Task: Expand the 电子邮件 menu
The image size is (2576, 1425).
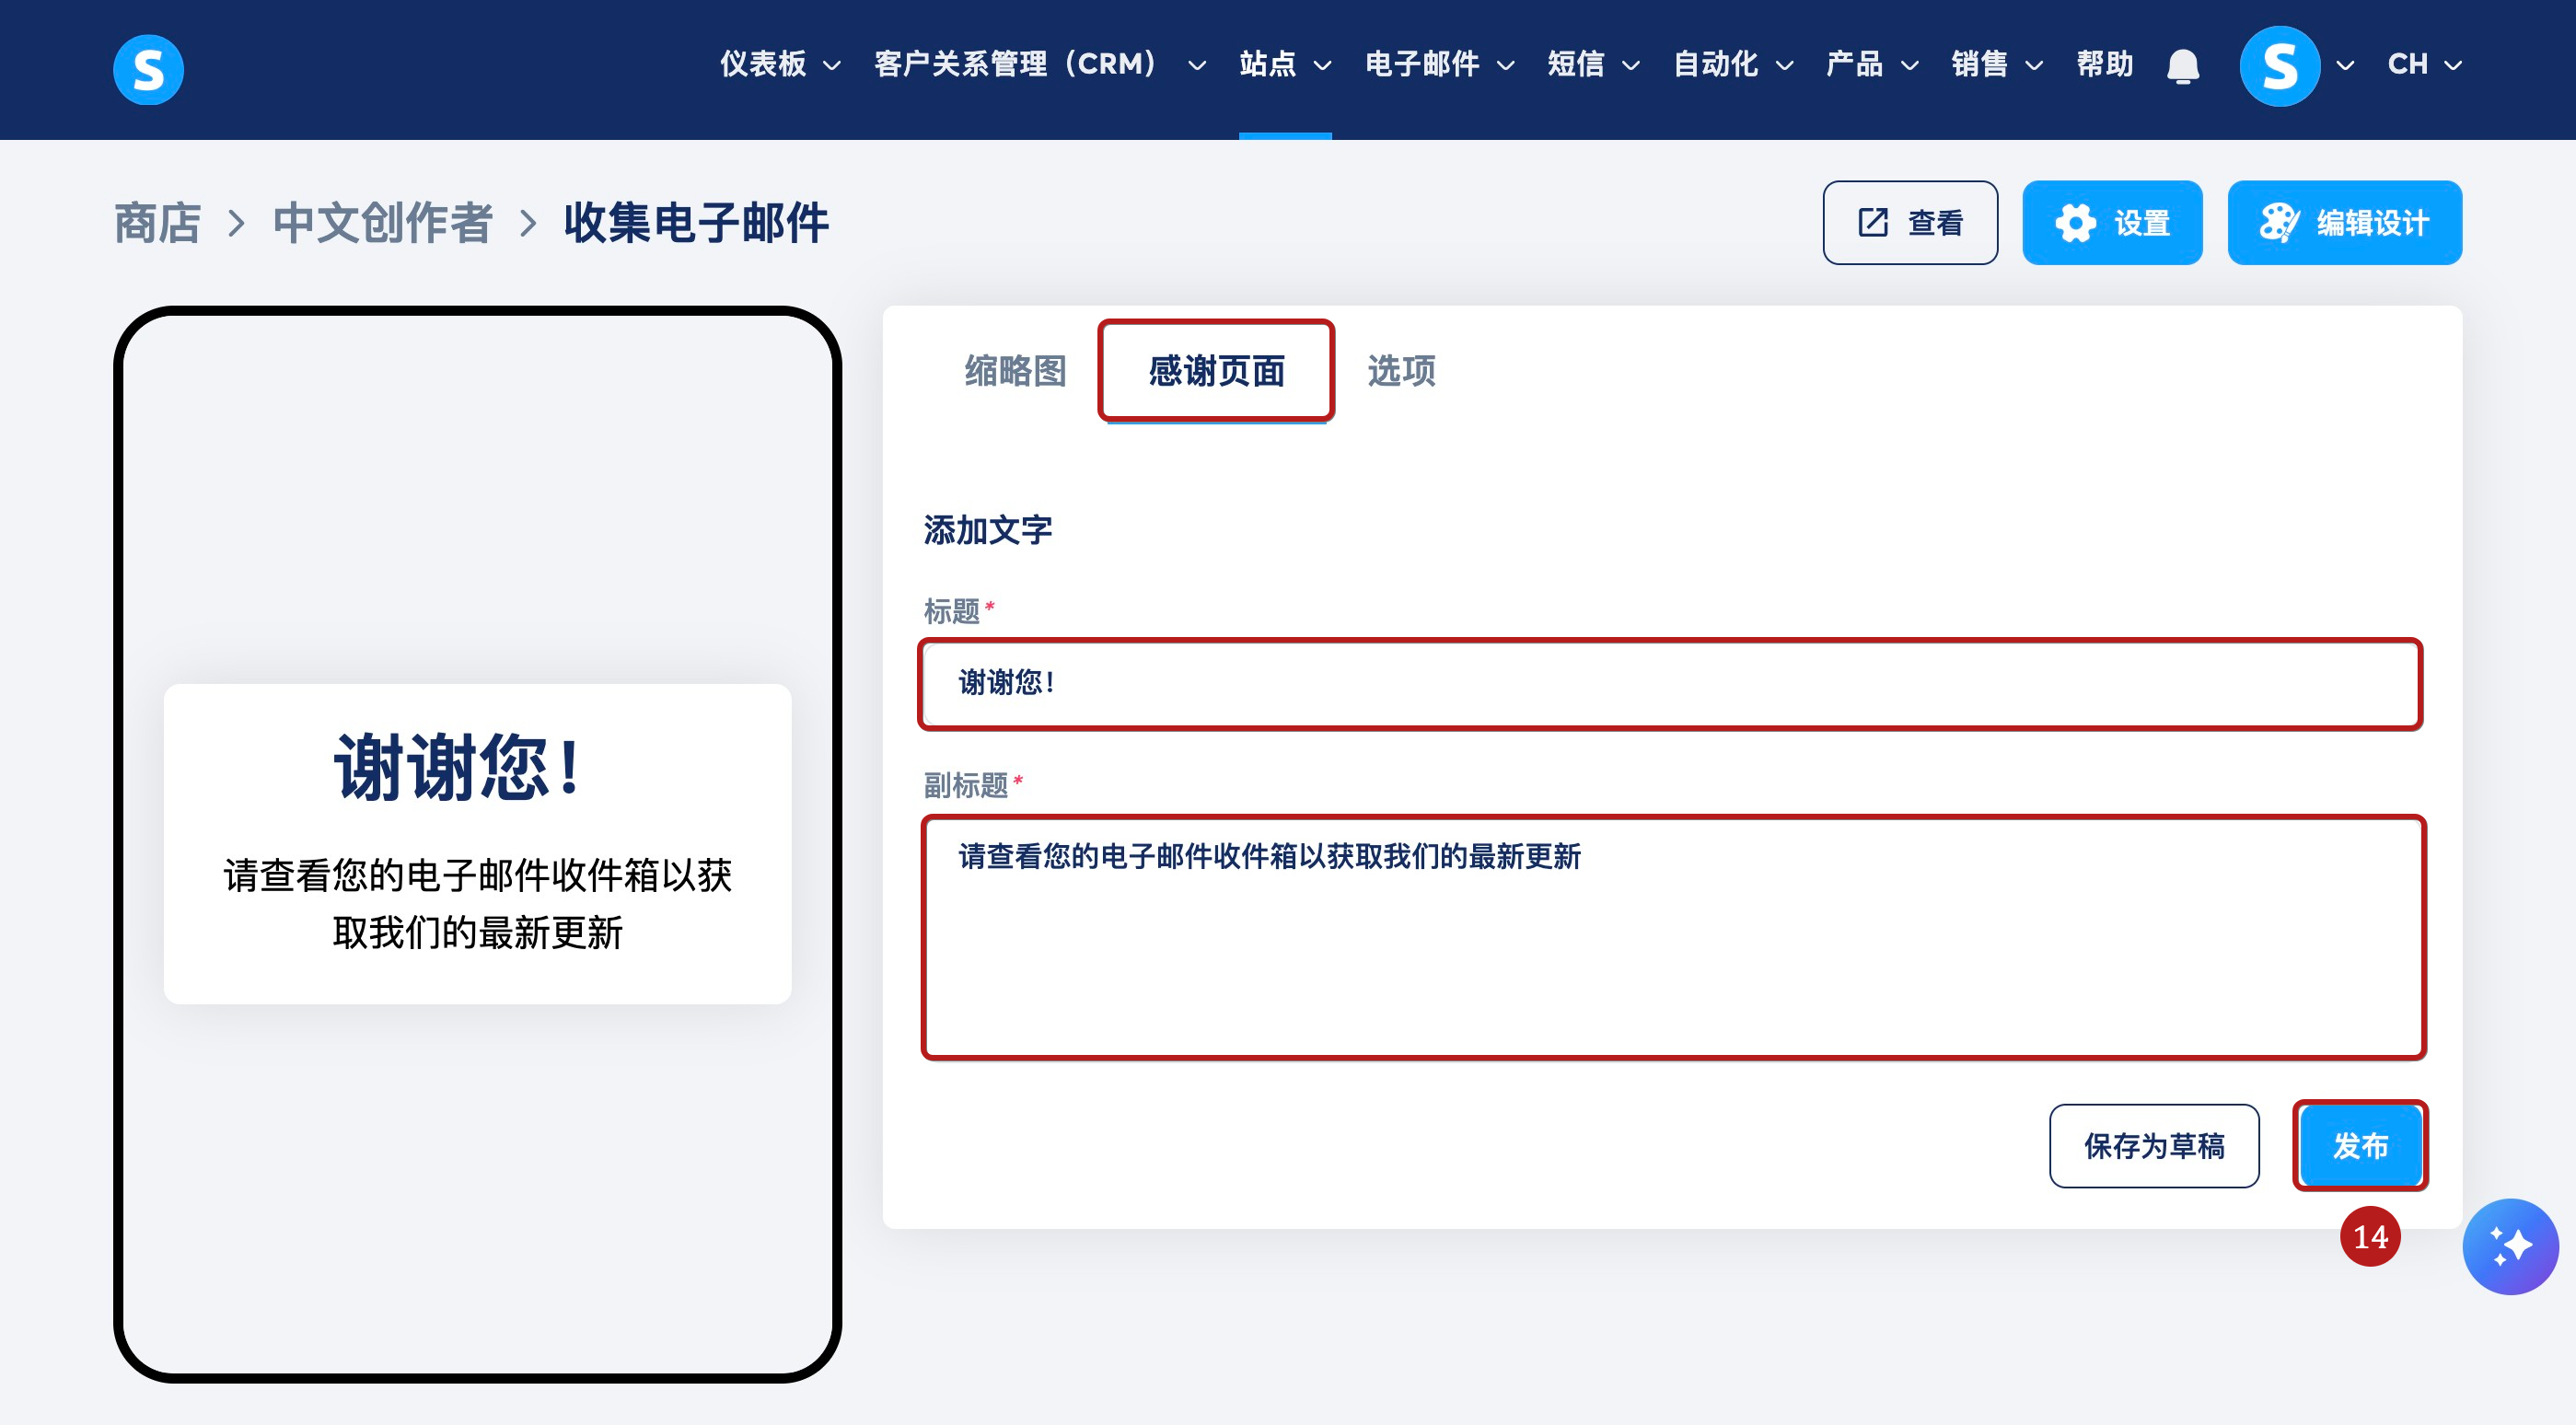Action: tap(1438, 64)
